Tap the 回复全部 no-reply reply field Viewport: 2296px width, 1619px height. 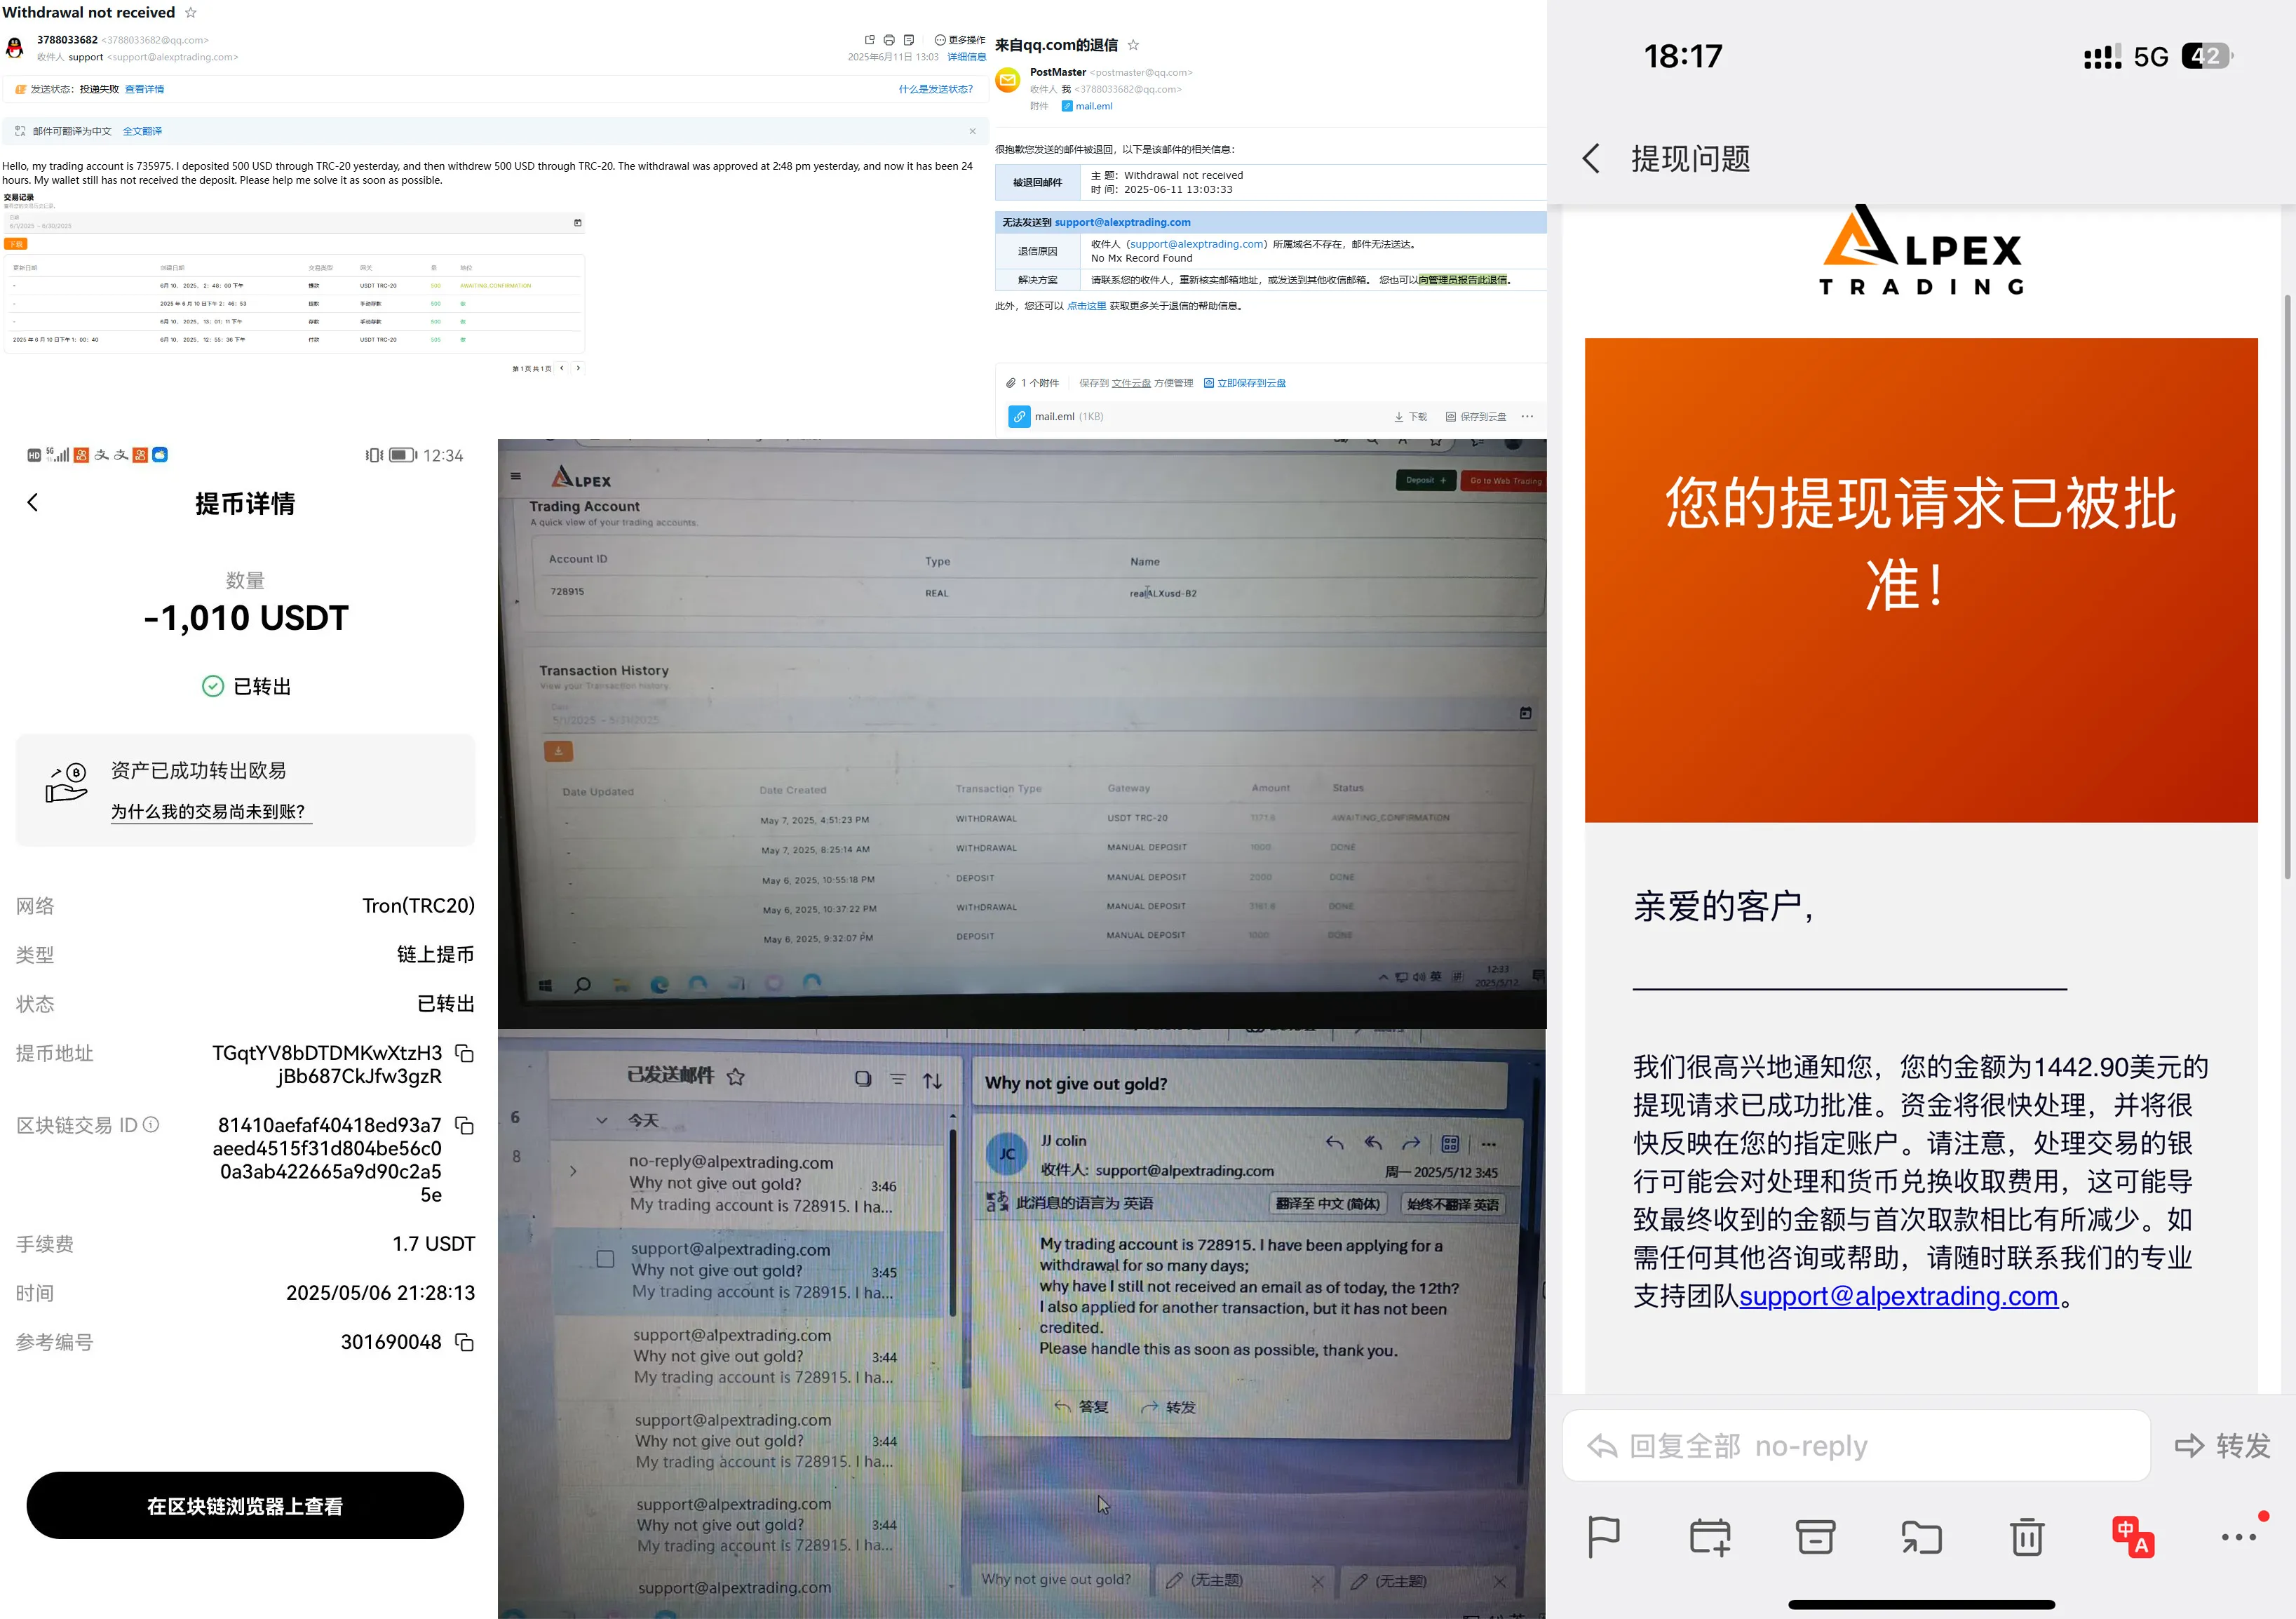coord(1856,1446)
